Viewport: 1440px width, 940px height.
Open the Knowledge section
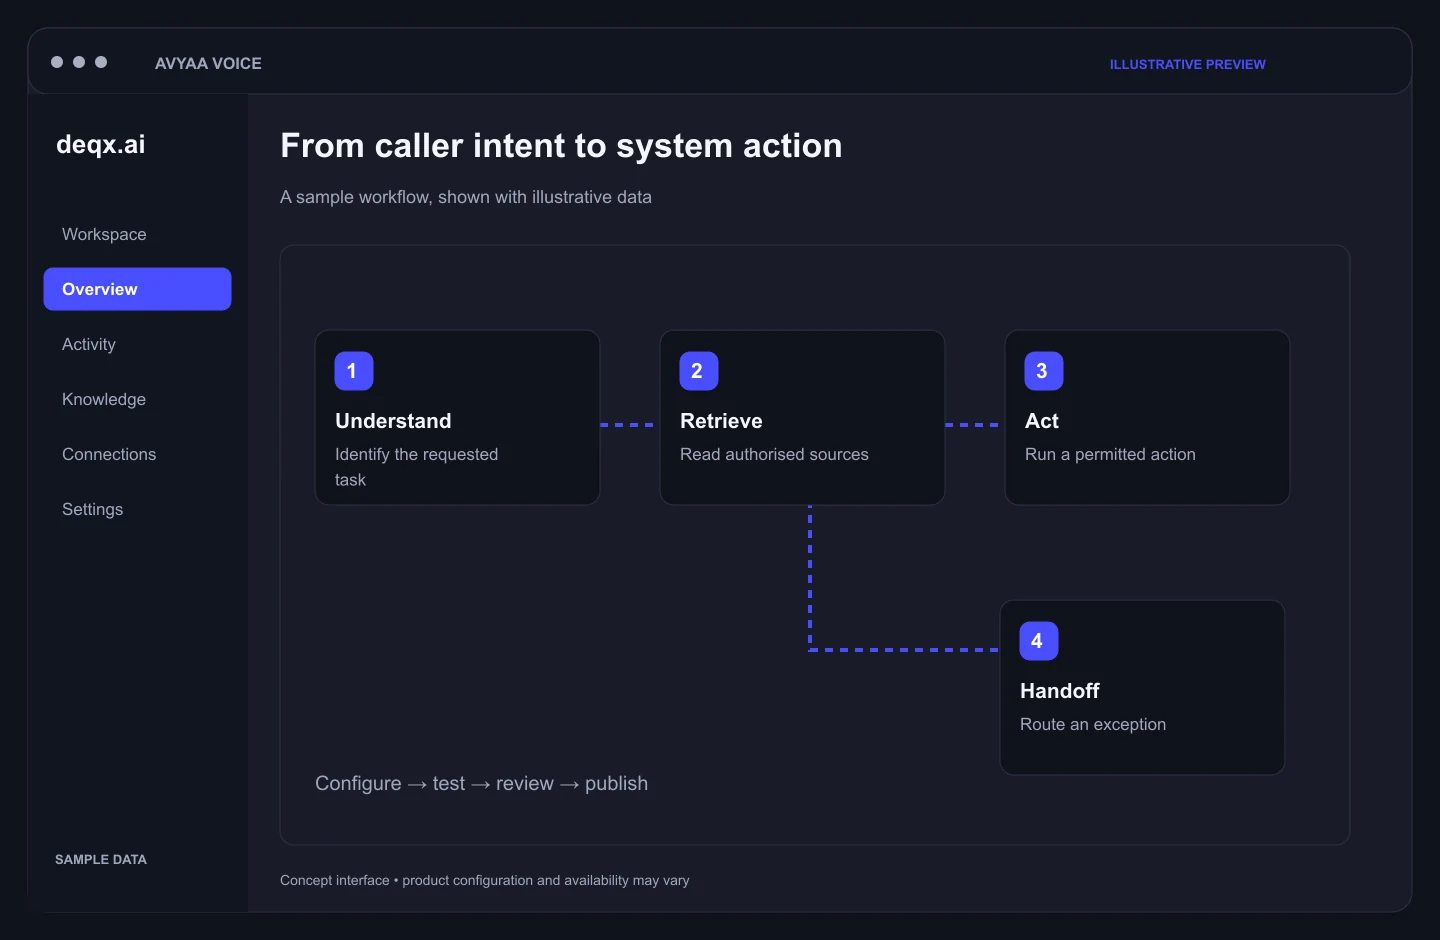click(104, 399)
